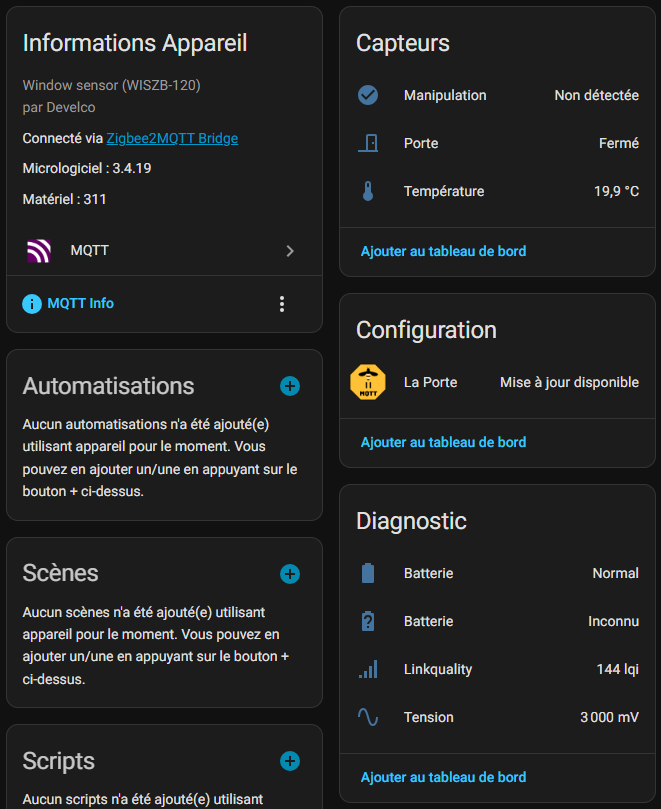Click the Linkquality signal bars icon
661x809 pixels.
368,669
